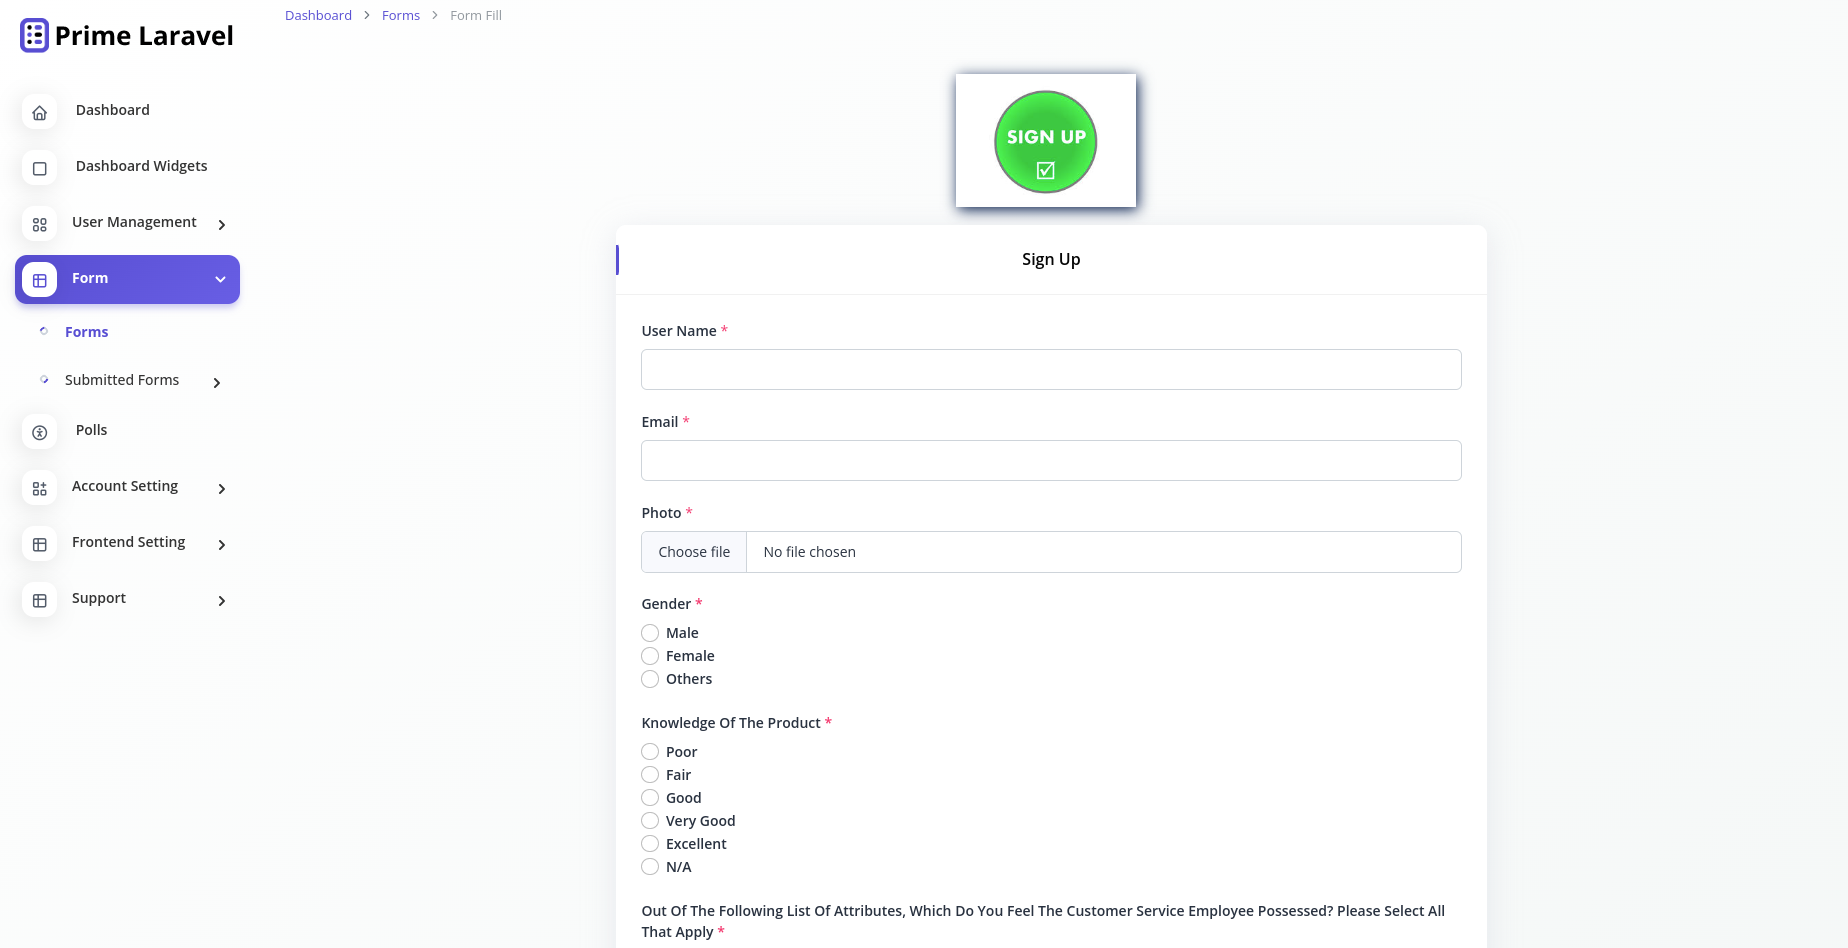Click Support in the sidebar
The width and height of the screenshot is (1848, 948).
(98, 598)
